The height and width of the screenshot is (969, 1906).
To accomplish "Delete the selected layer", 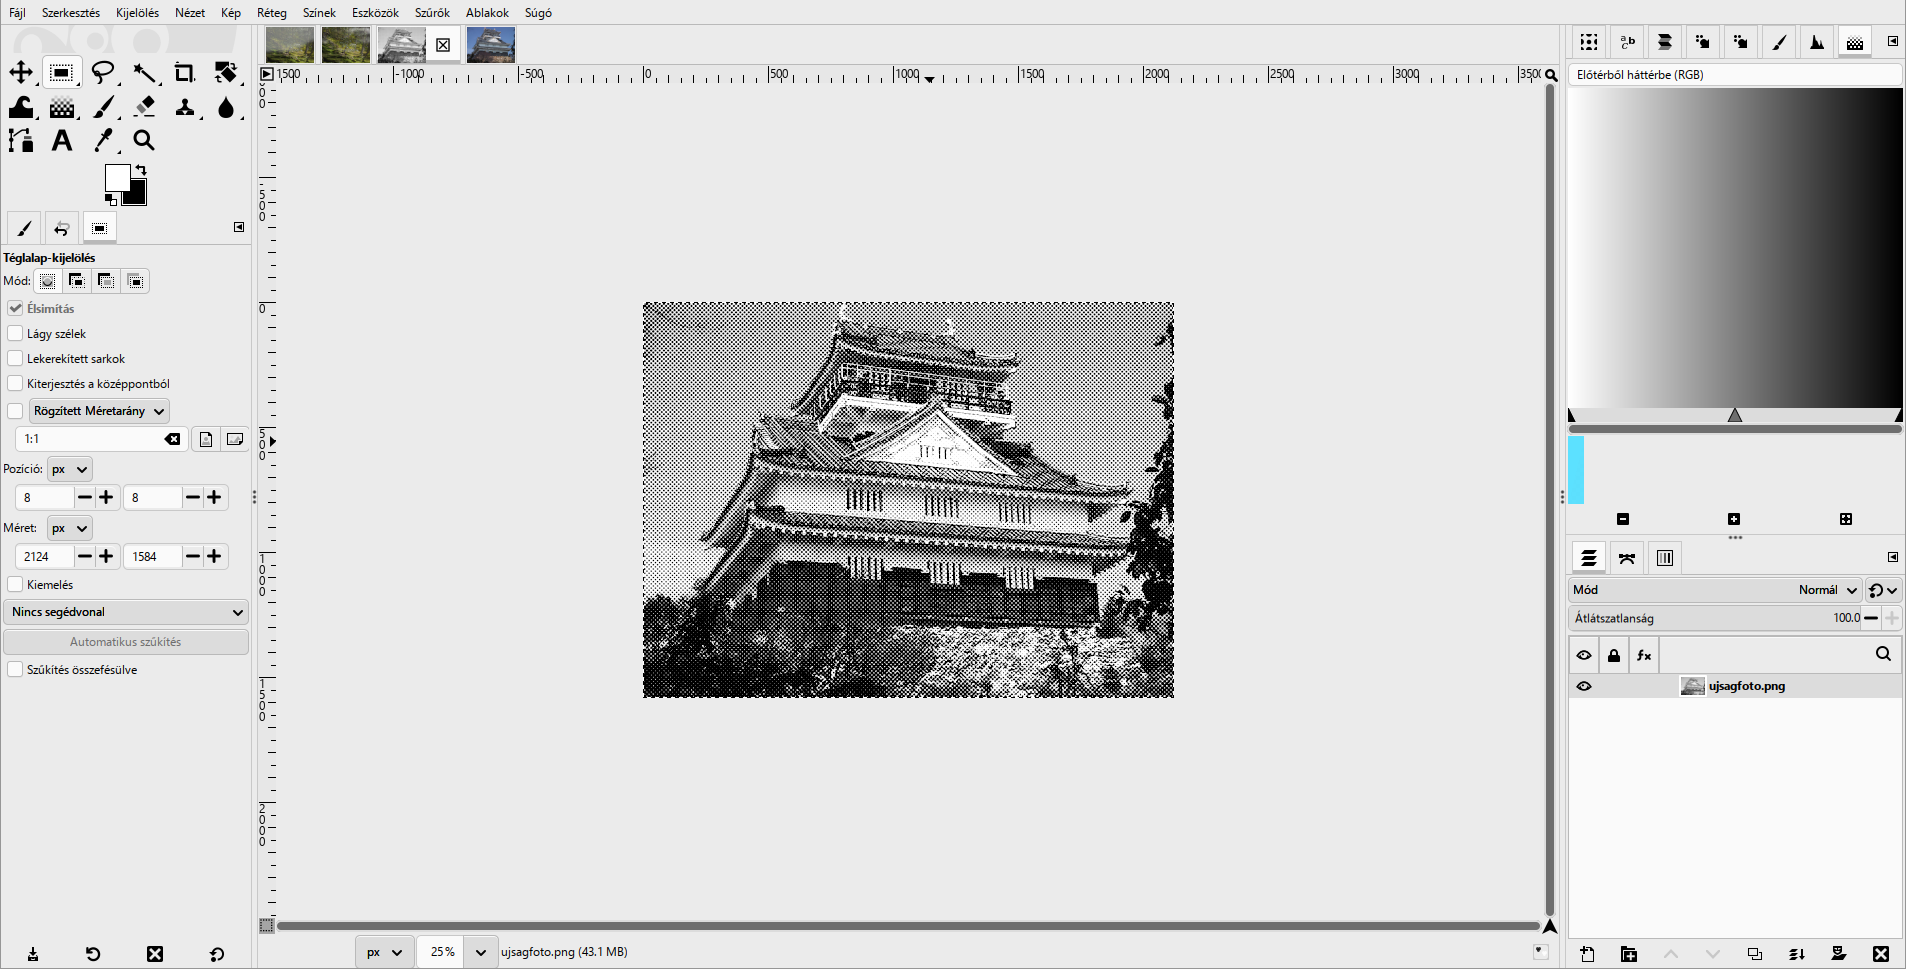I will tap(1881, 954).
